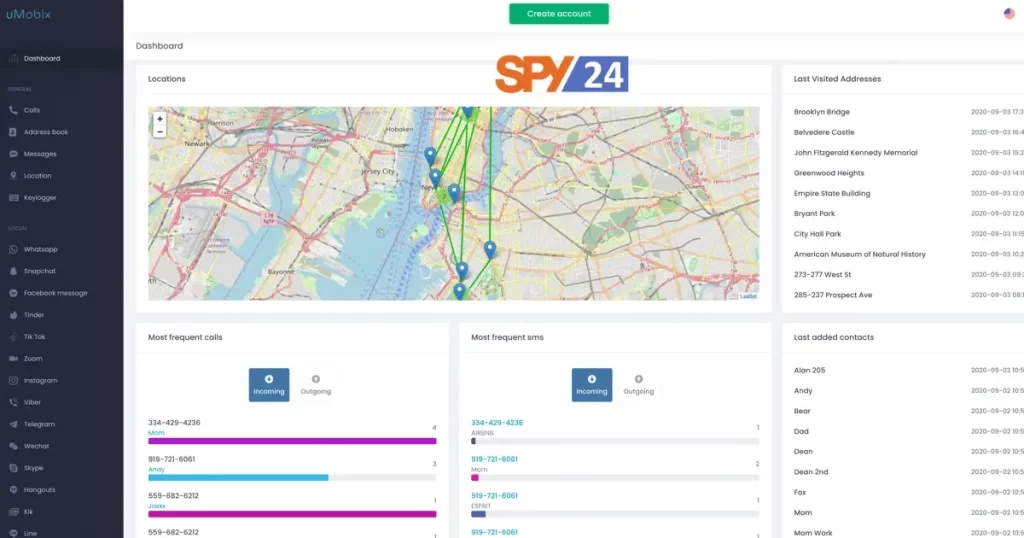The width and height of the screenshot is (1024, 538).
Task: Click Bryant Park address entry
Action: click(814, 214)
